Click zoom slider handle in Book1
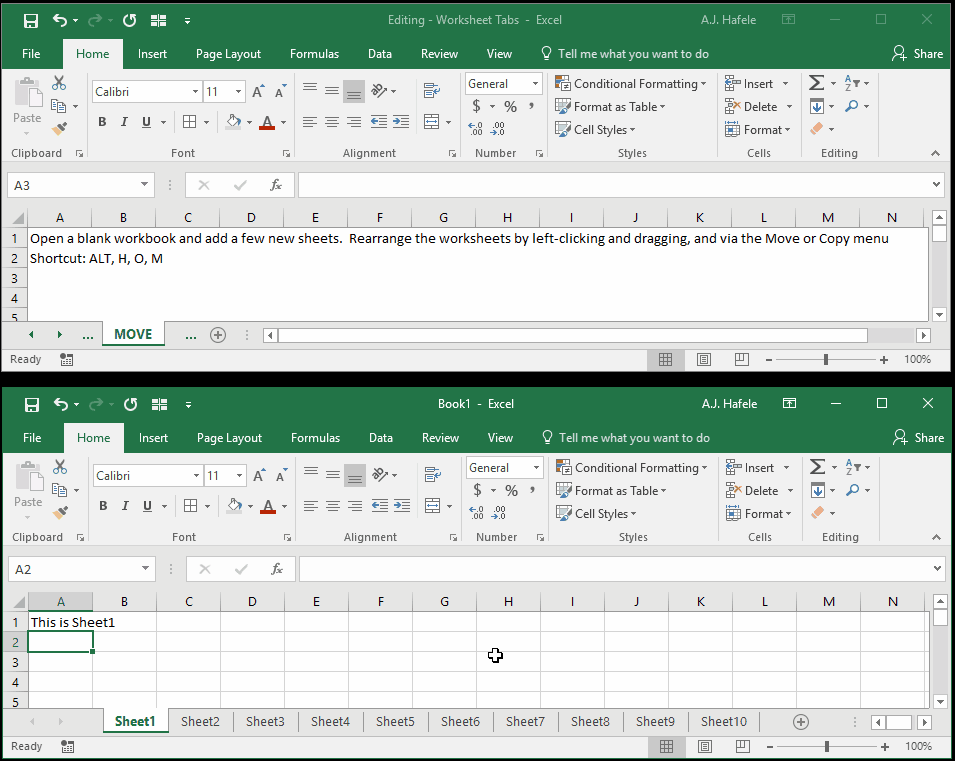 826,746
